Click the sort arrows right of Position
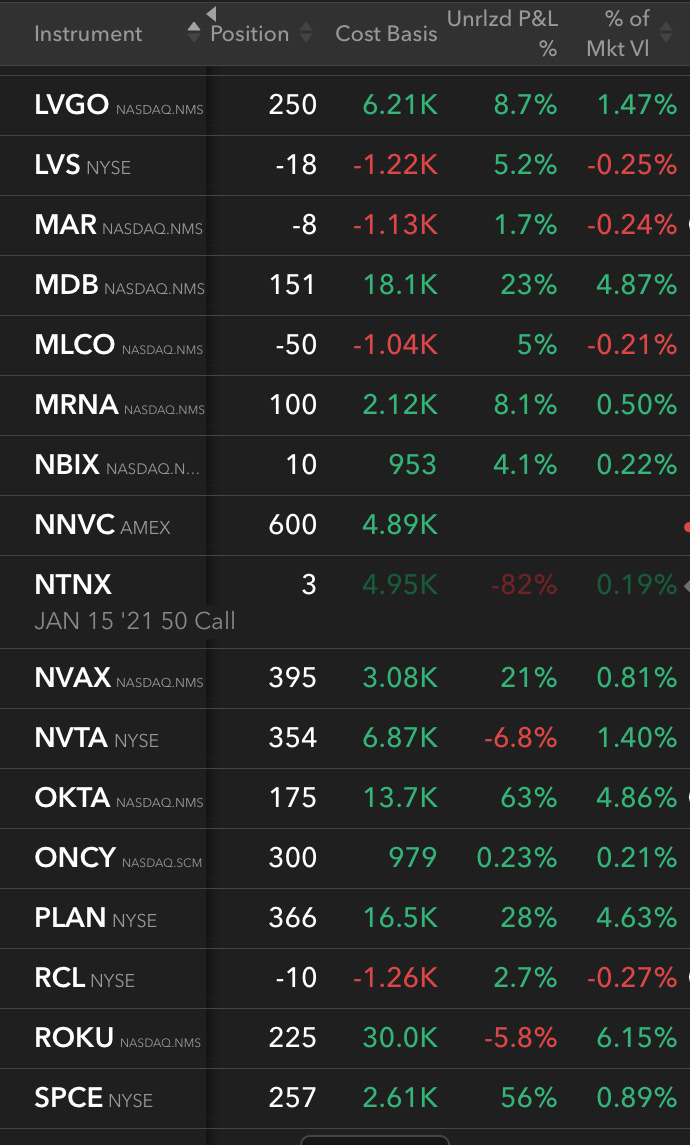The width and height of the screenshot is (690, 1145). 306,33
